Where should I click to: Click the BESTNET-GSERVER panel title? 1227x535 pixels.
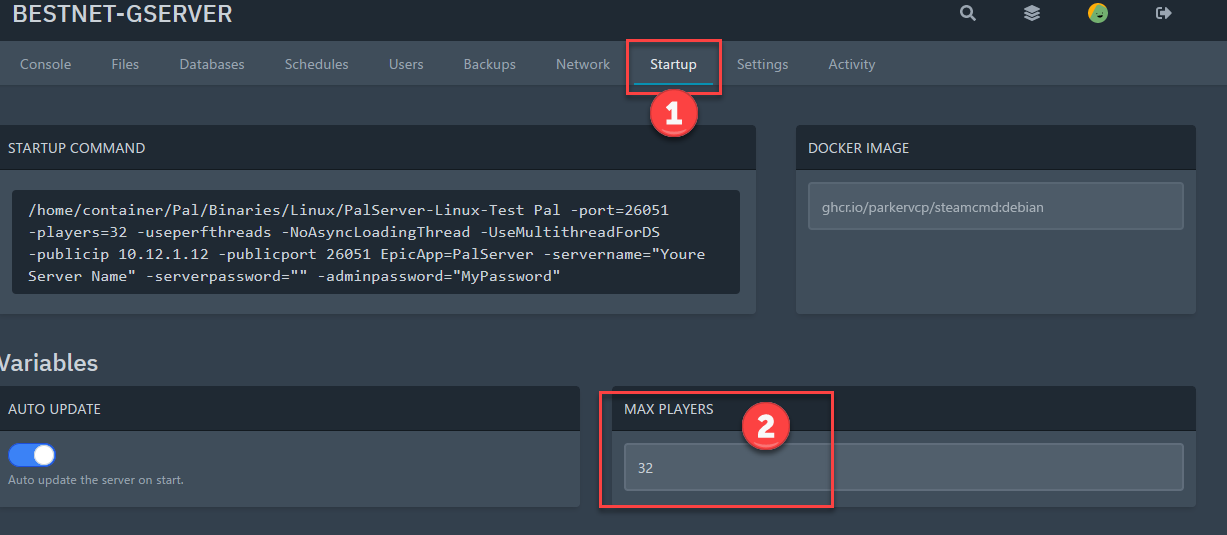click(x=122, y=14)
